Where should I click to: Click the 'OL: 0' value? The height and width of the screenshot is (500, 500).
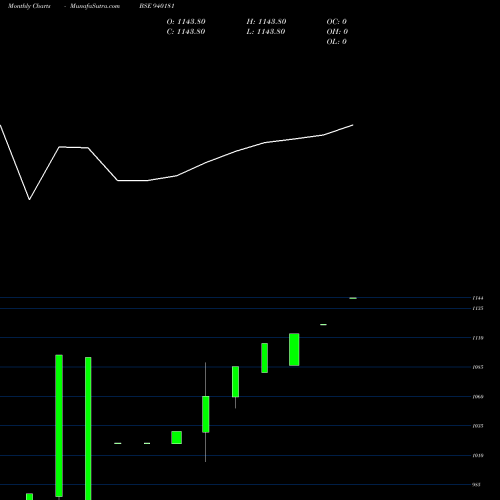336,42
